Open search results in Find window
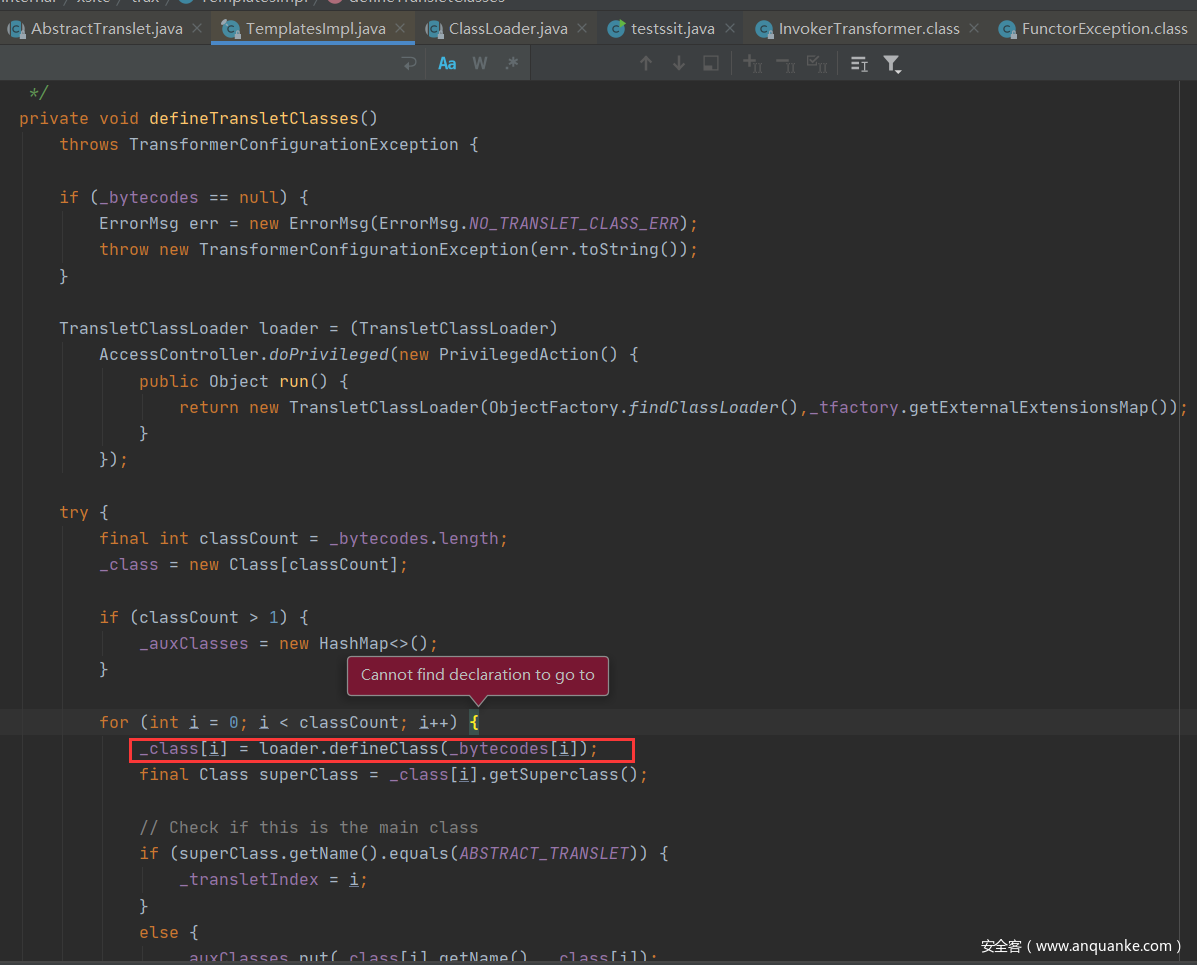 point(711,64)
